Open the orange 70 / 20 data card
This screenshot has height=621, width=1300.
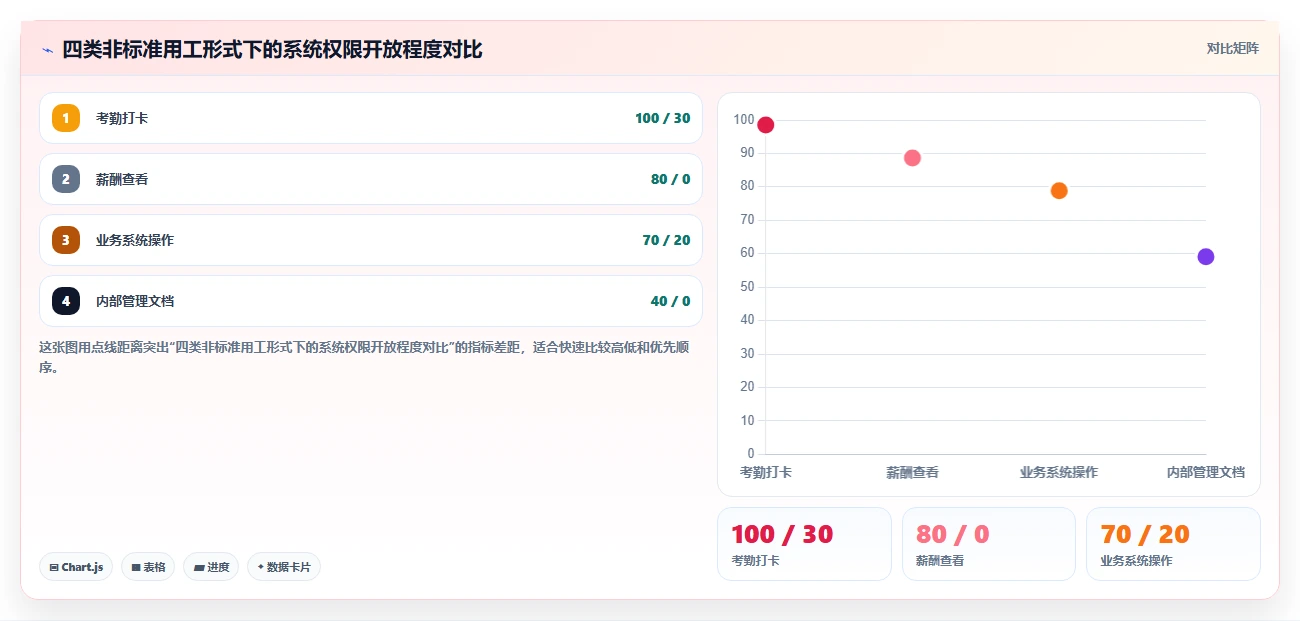click(x=1173, y=544)
